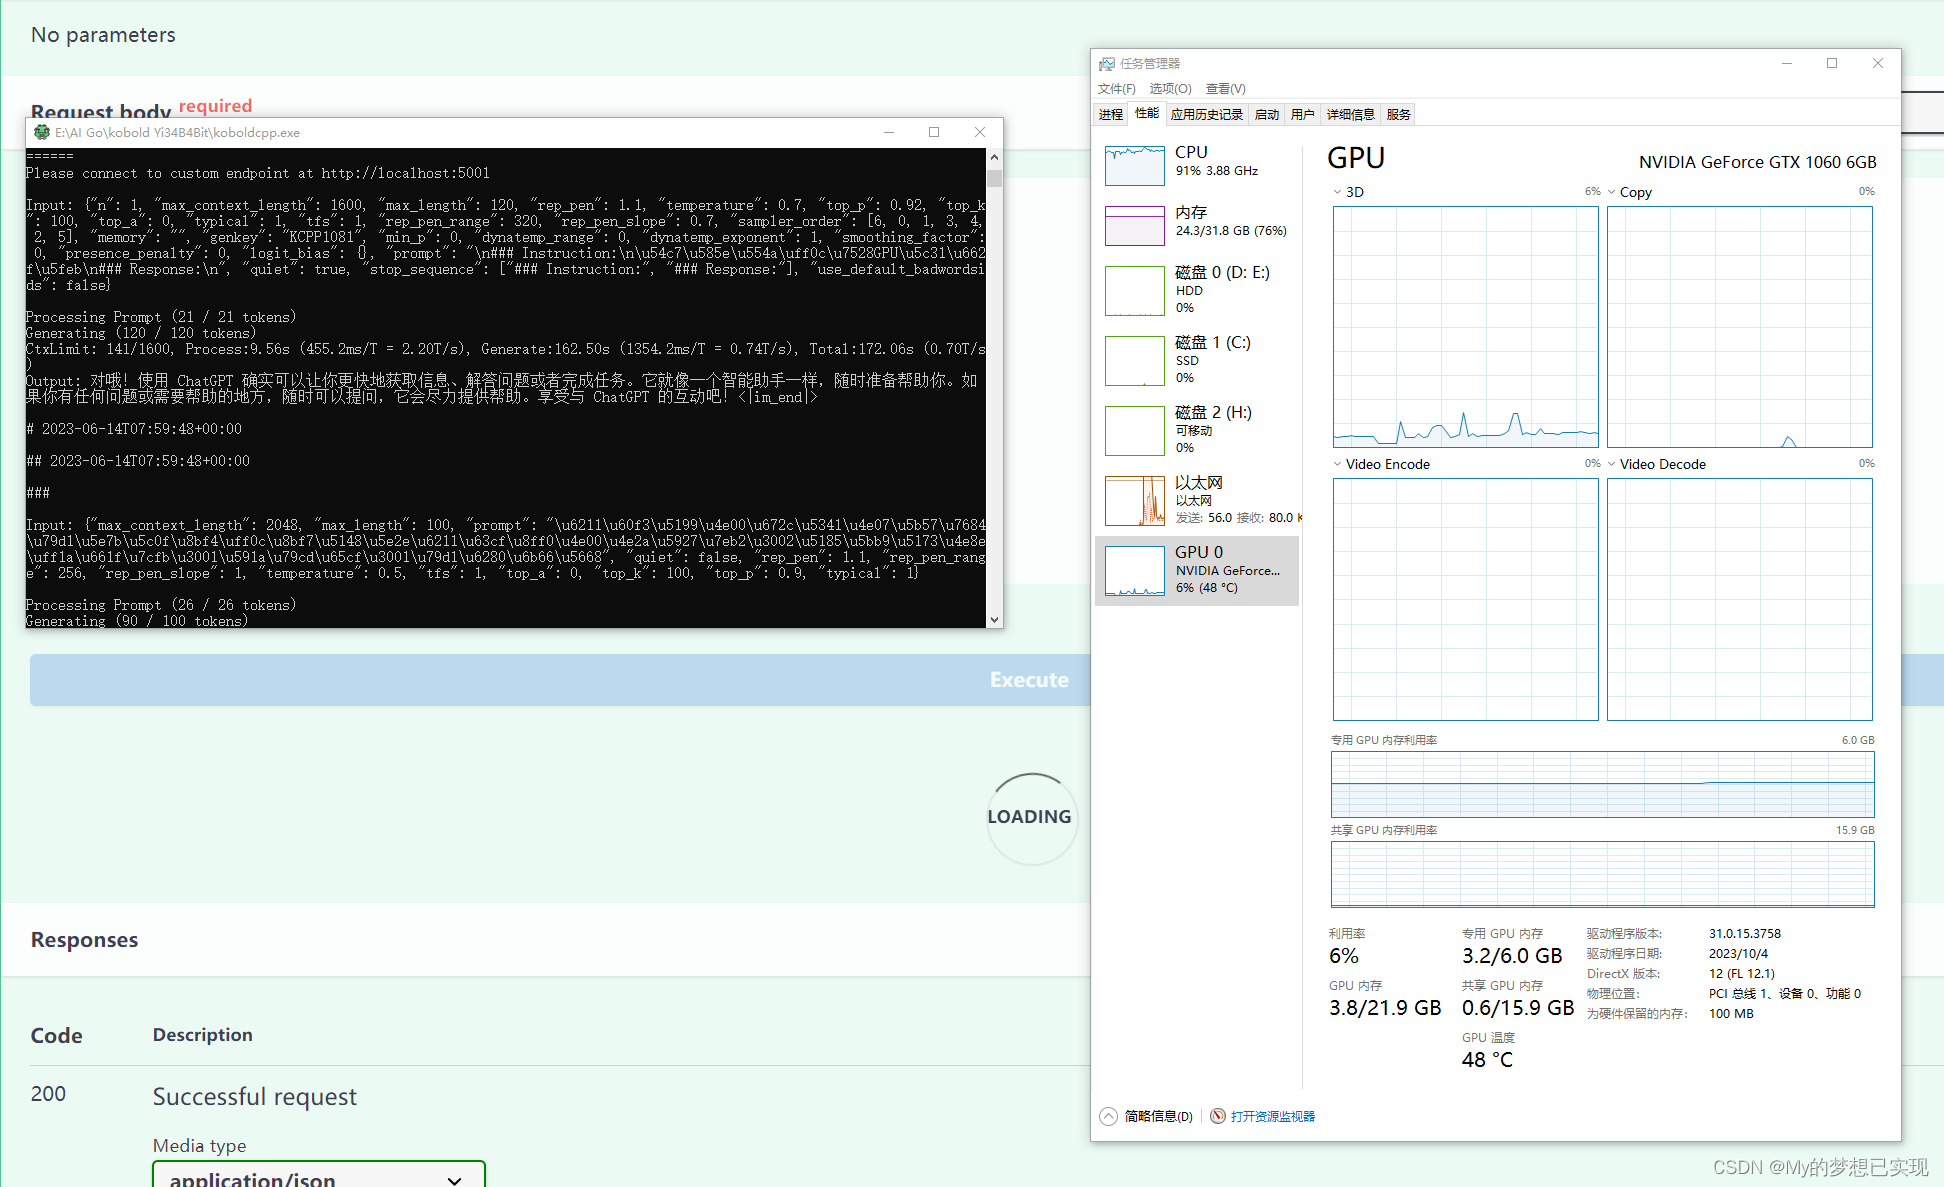Click the 'Responses' section heading

click(84, 940)
